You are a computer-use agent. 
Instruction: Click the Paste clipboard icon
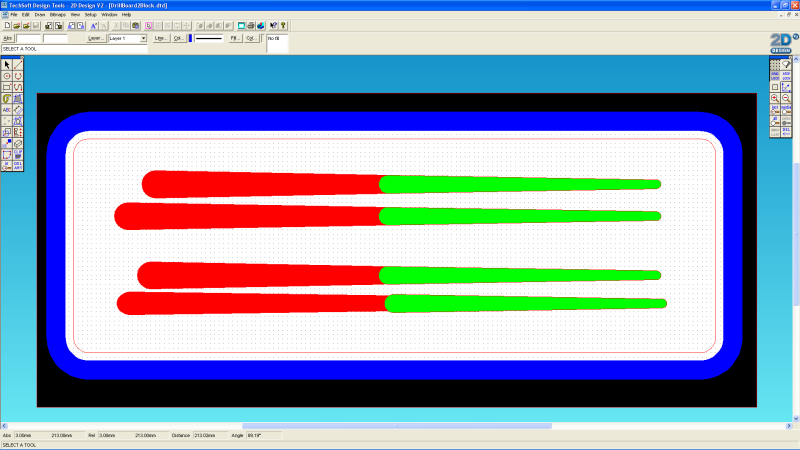[x=136, y=26]
